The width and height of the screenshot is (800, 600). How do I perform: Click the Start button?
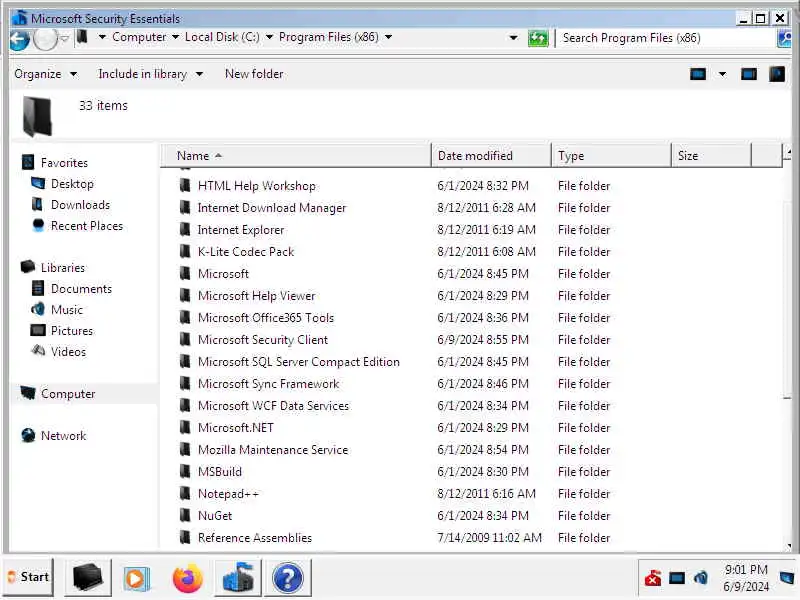28,577
